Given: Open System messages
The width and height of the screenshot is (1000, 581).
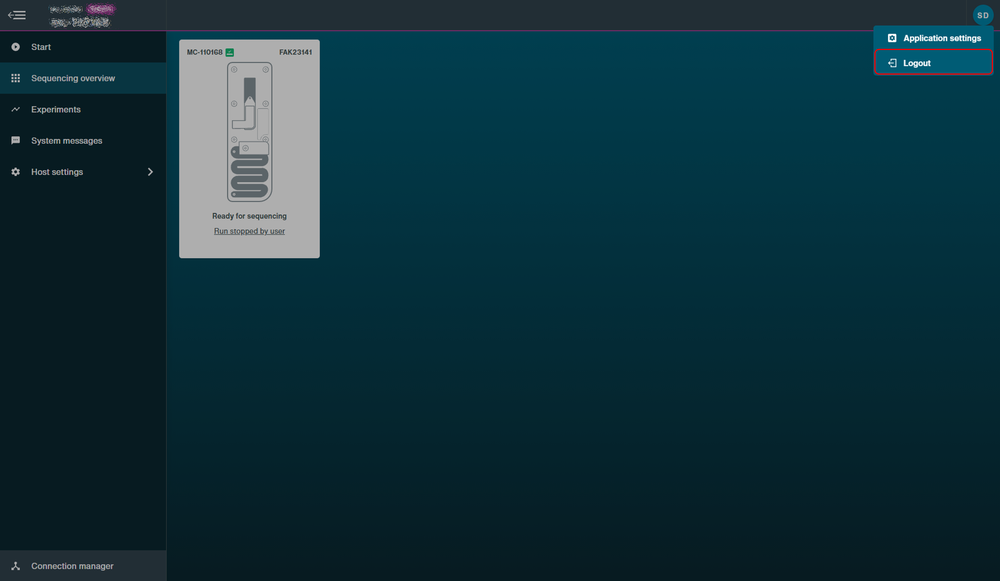Looking at the screenshot, I should pyautogui.click(x=83, y=140).
